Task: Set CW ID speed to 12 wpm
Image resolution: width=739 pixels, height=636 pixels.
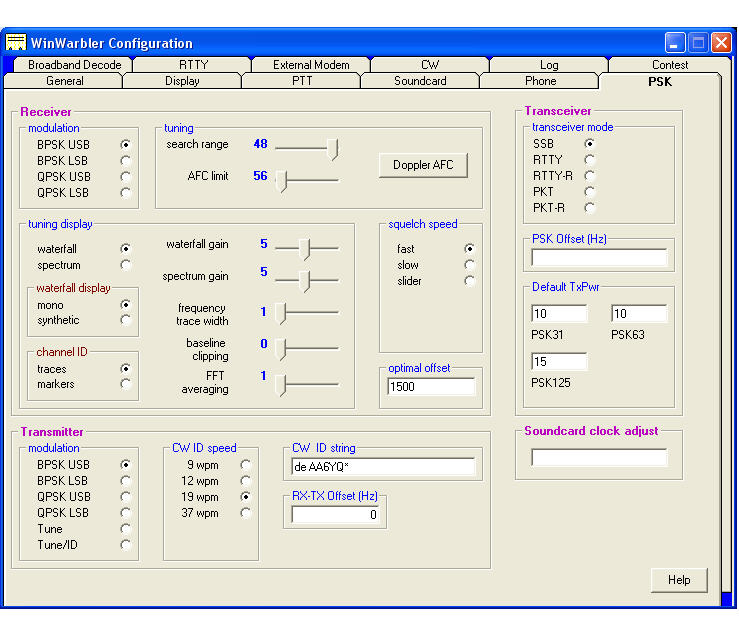Action: (245, 480)
